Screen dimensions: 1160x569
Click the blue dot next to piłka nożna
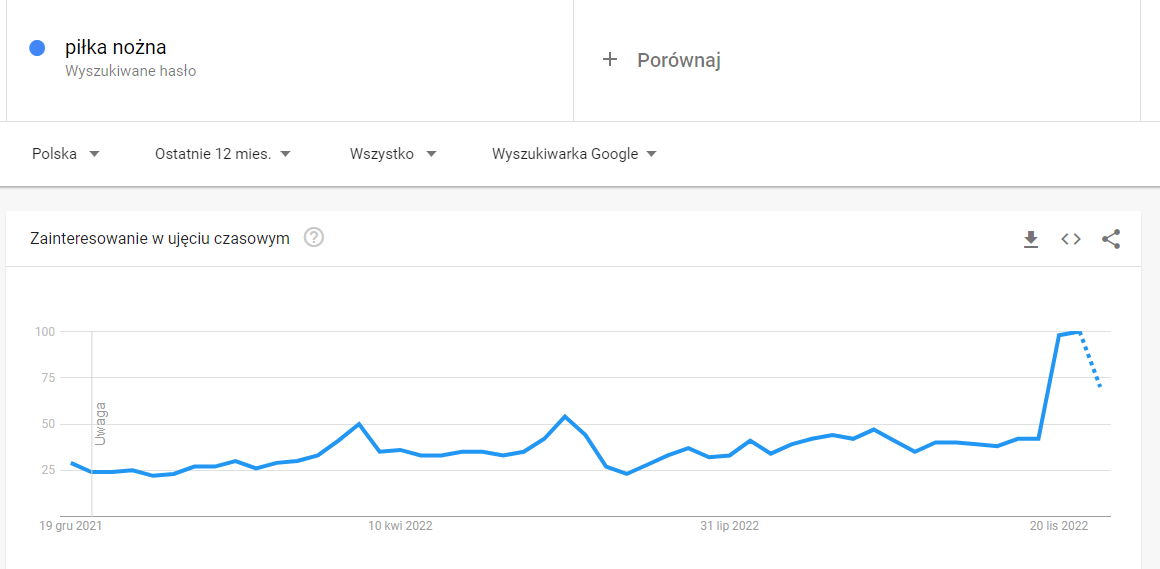click(x=38, y=47)
